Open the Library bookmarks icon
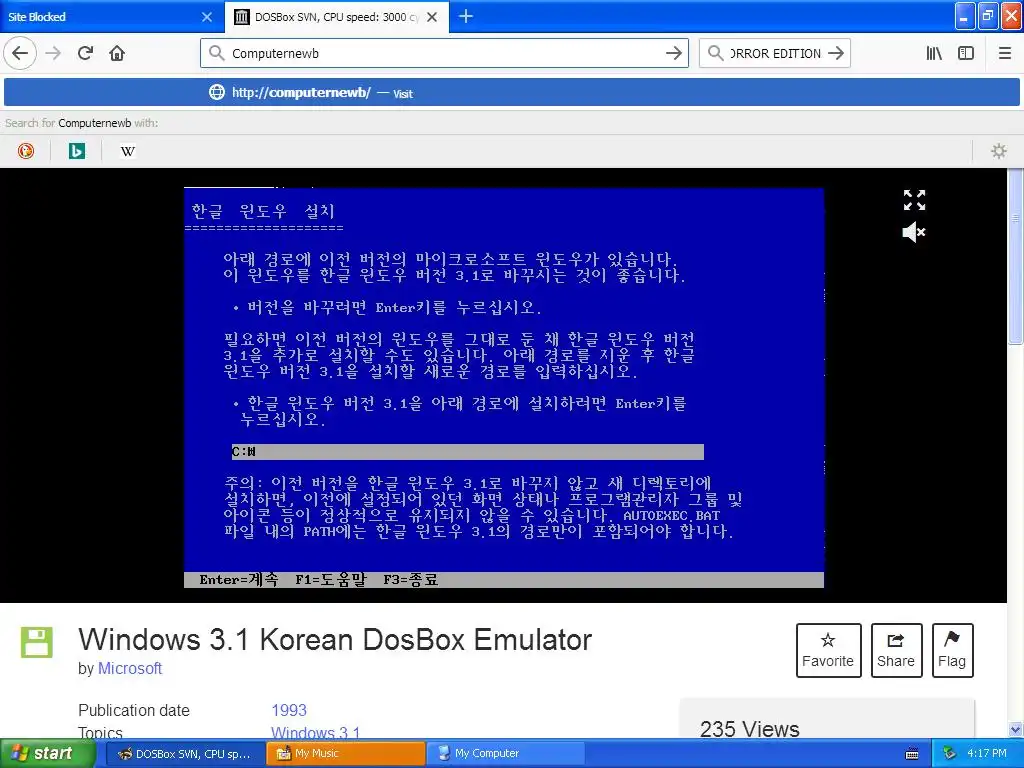This screenshot has width=1024, height=768. pyautogui.click(x=934, y=53)
